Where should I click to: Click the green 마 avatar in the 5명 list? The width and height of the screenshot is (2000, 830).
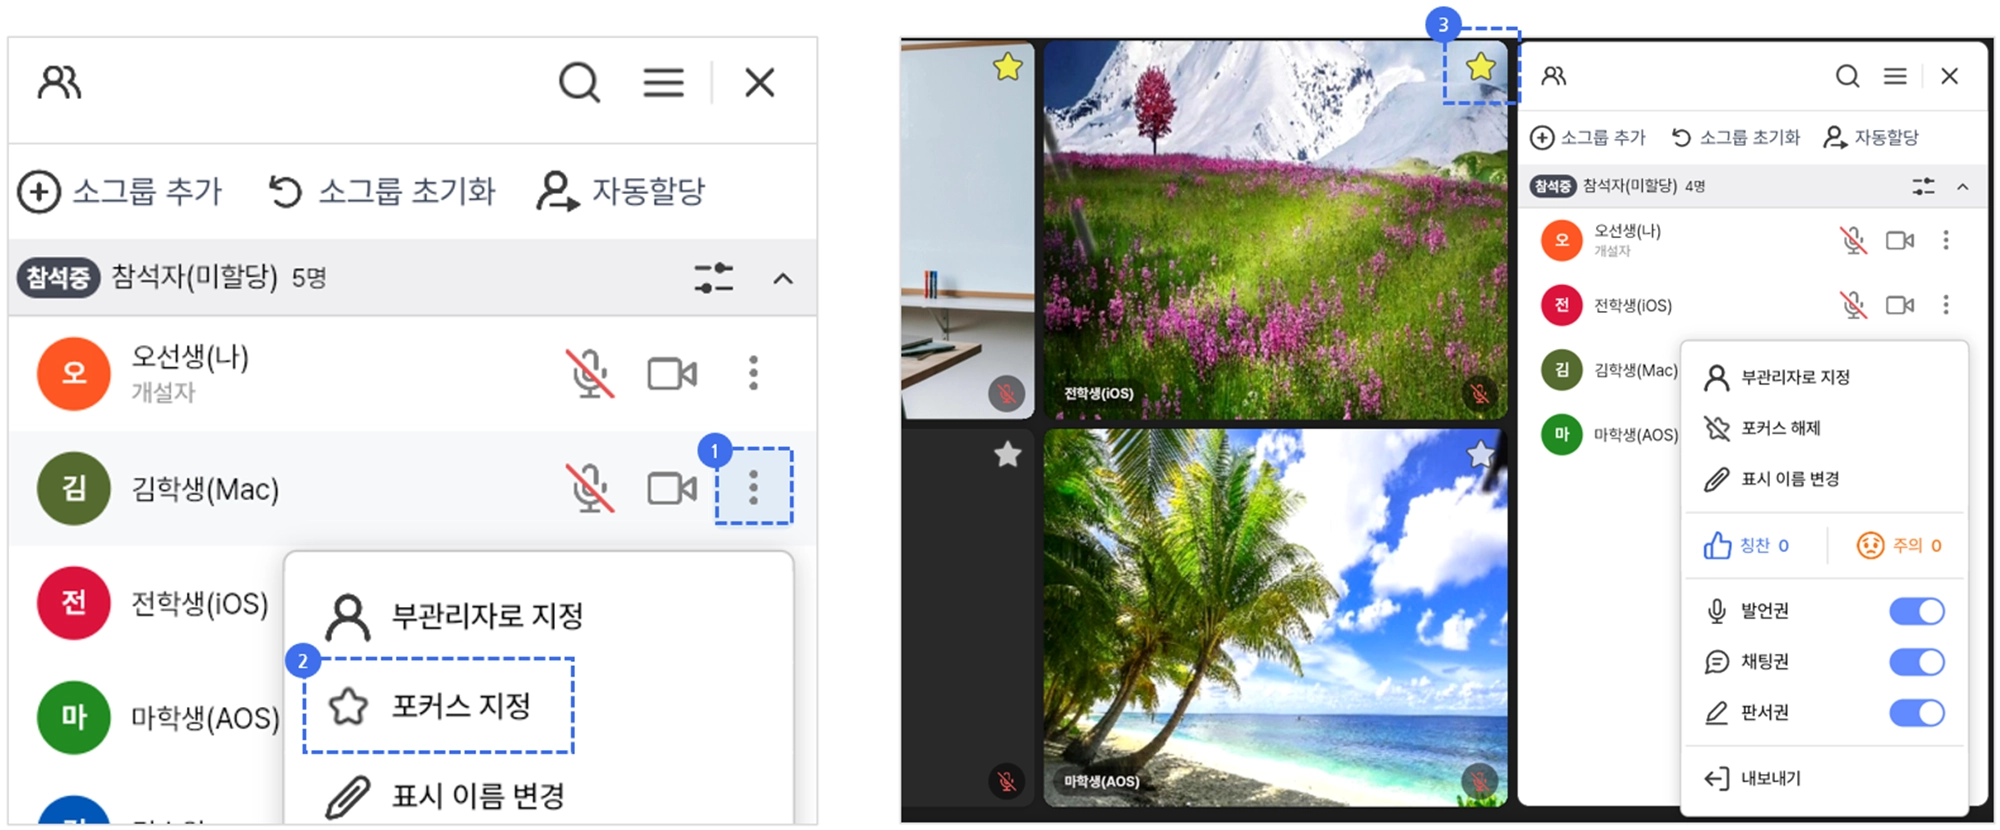coord(74,717)
